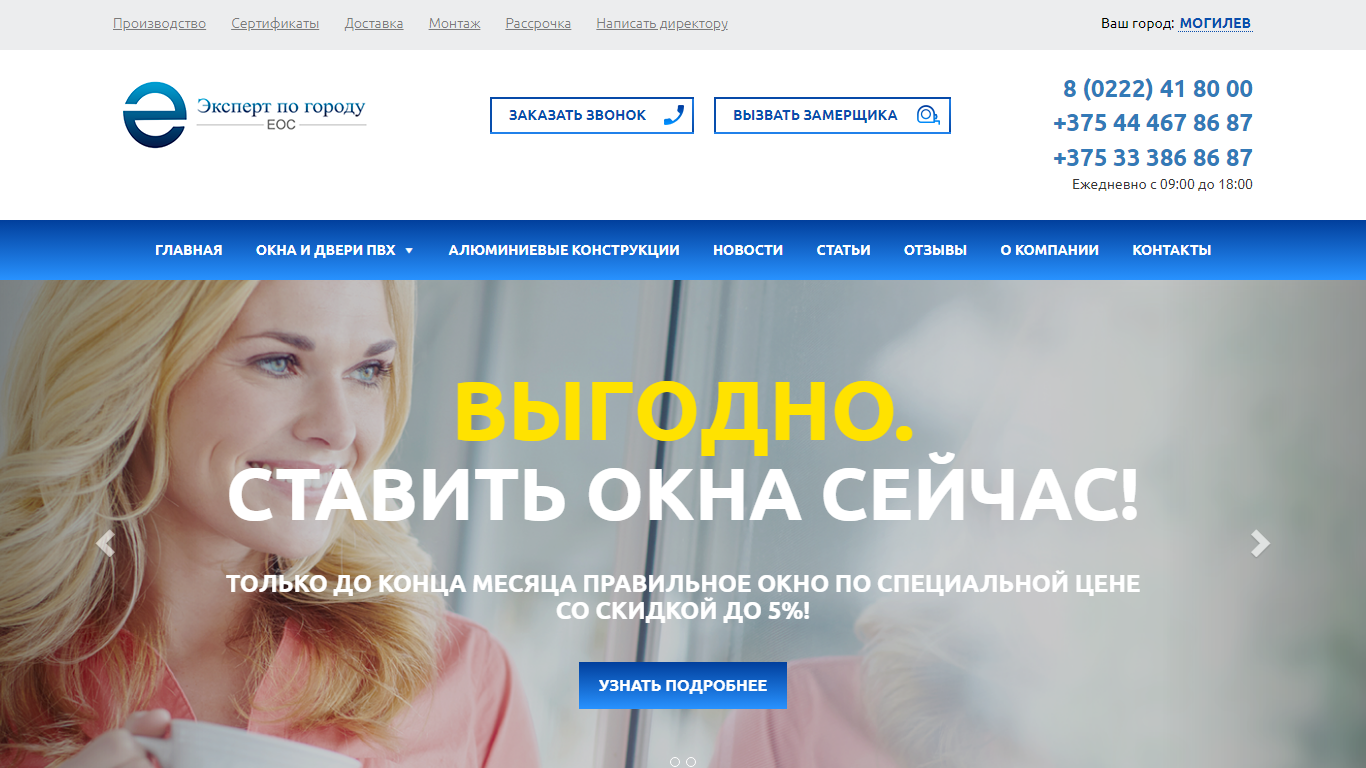Screen dimensions: 1366x768
Task: Expand the Окна и двери ПВХ dropdown arrow
Action: click(x=409, y=251)
